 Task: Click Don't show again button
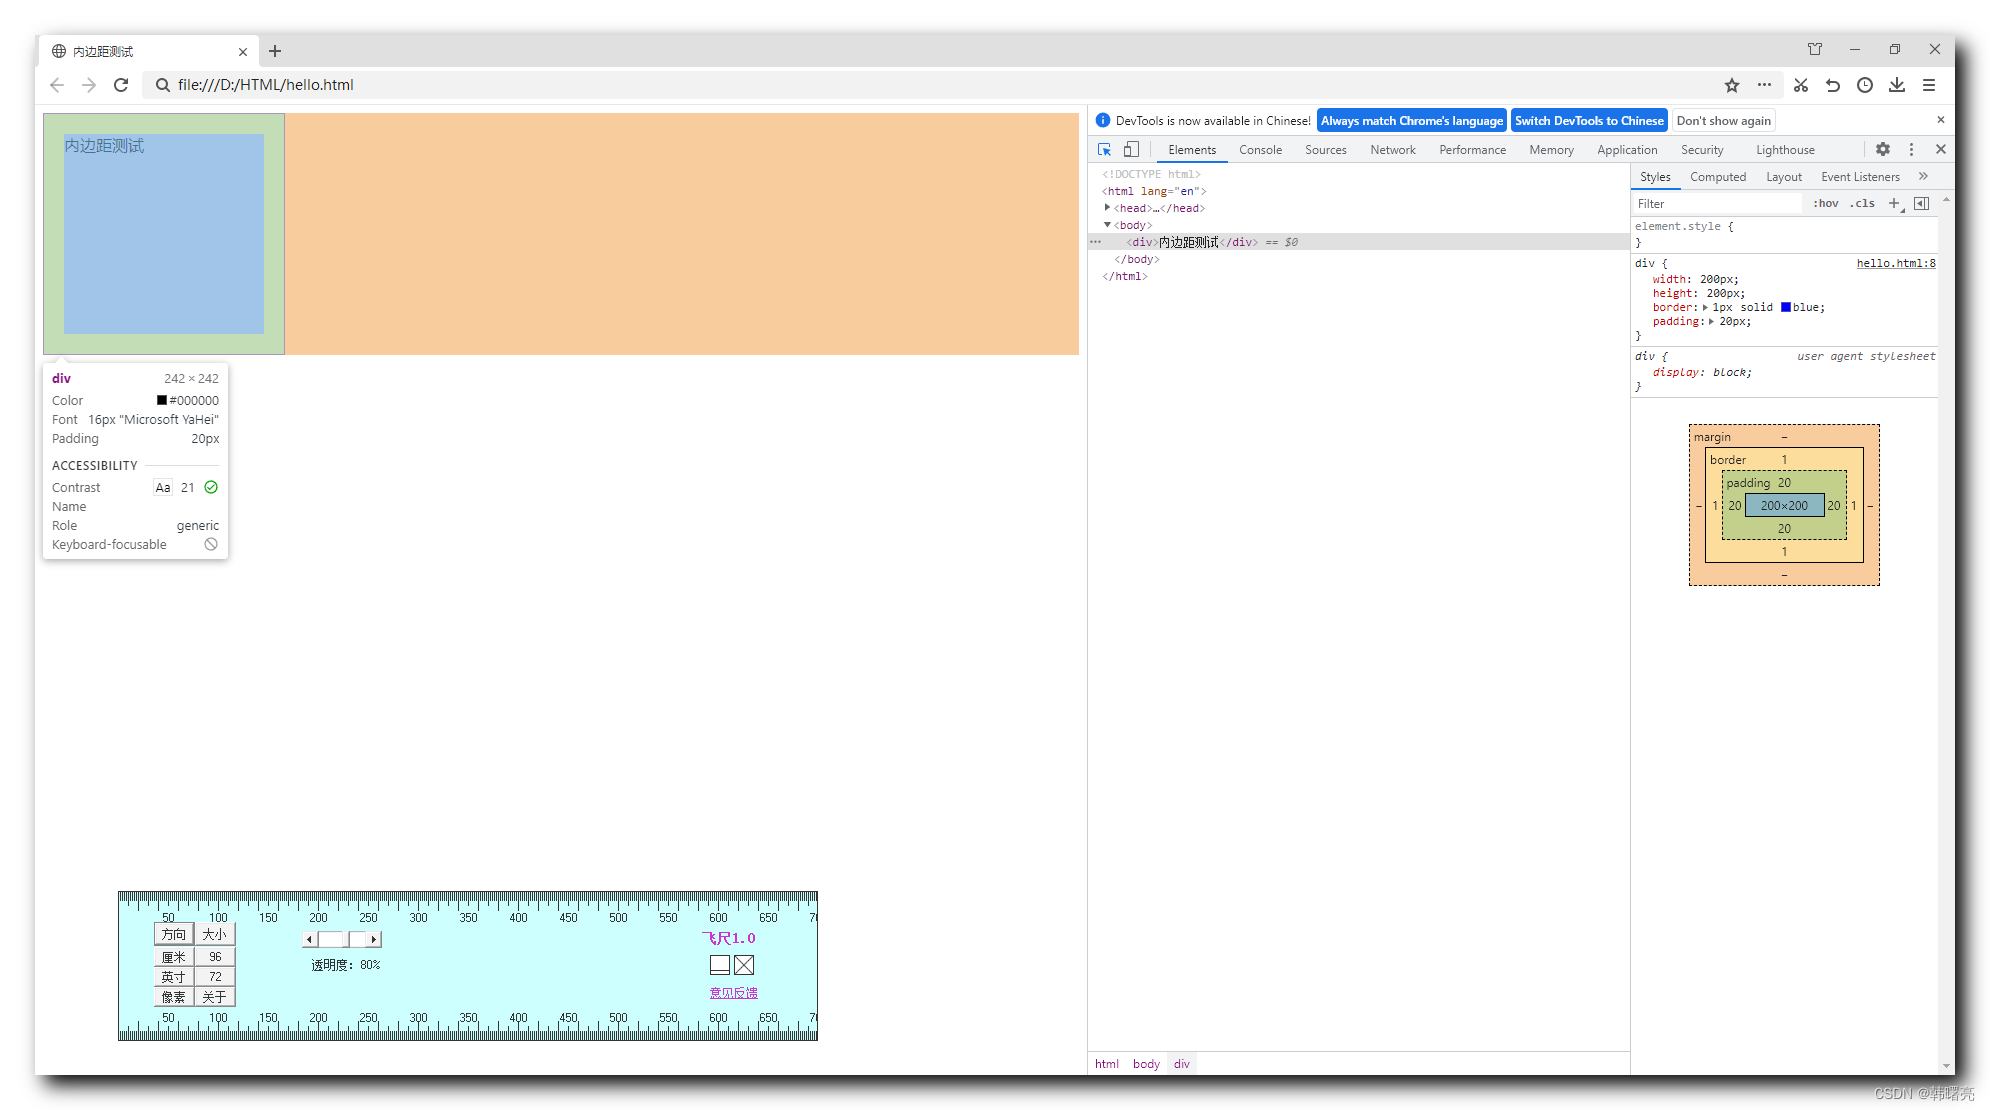pos(1723,121)
